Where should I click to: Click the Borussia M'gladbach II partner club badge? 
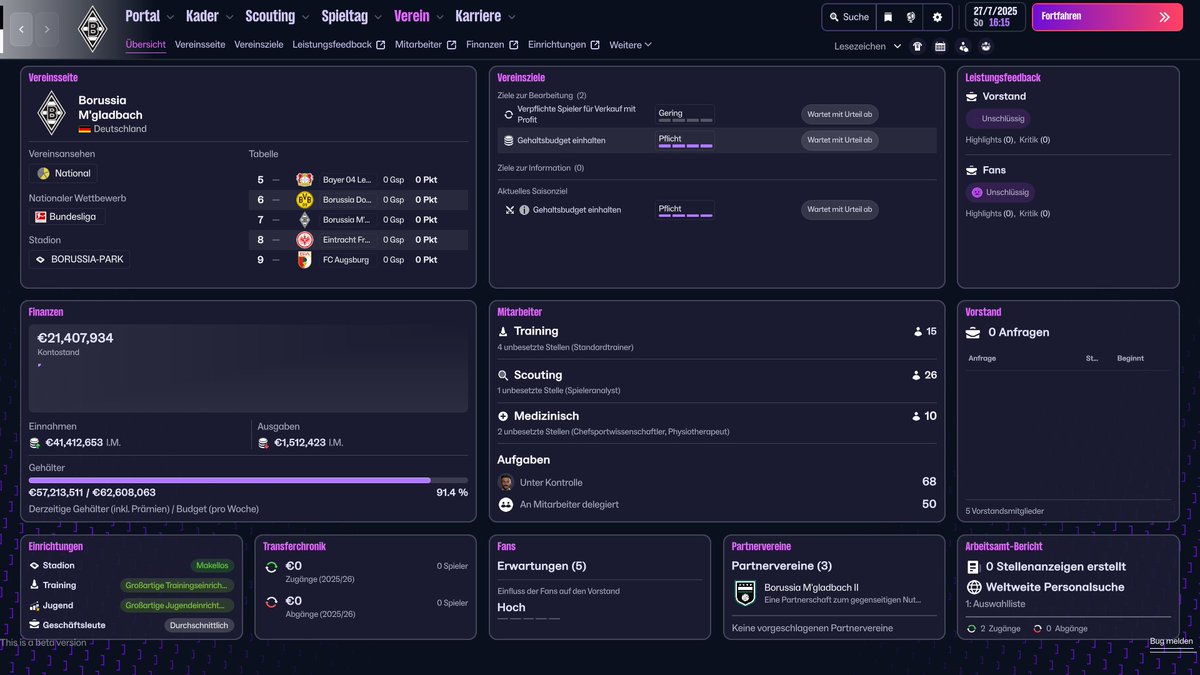pos(745,593)
